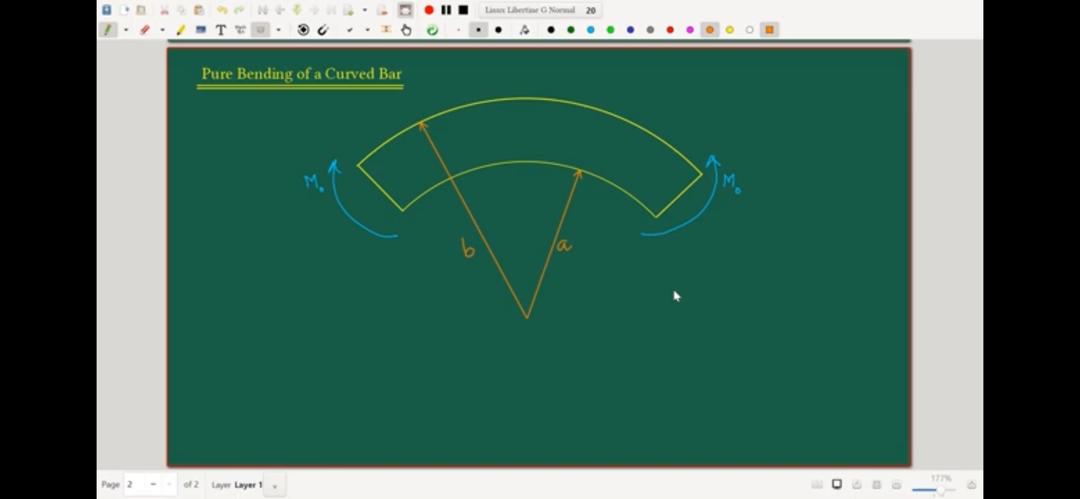Viewport: 1080px width, 499px height.
Task: Select the Highlighter tool
Action: 181,30
